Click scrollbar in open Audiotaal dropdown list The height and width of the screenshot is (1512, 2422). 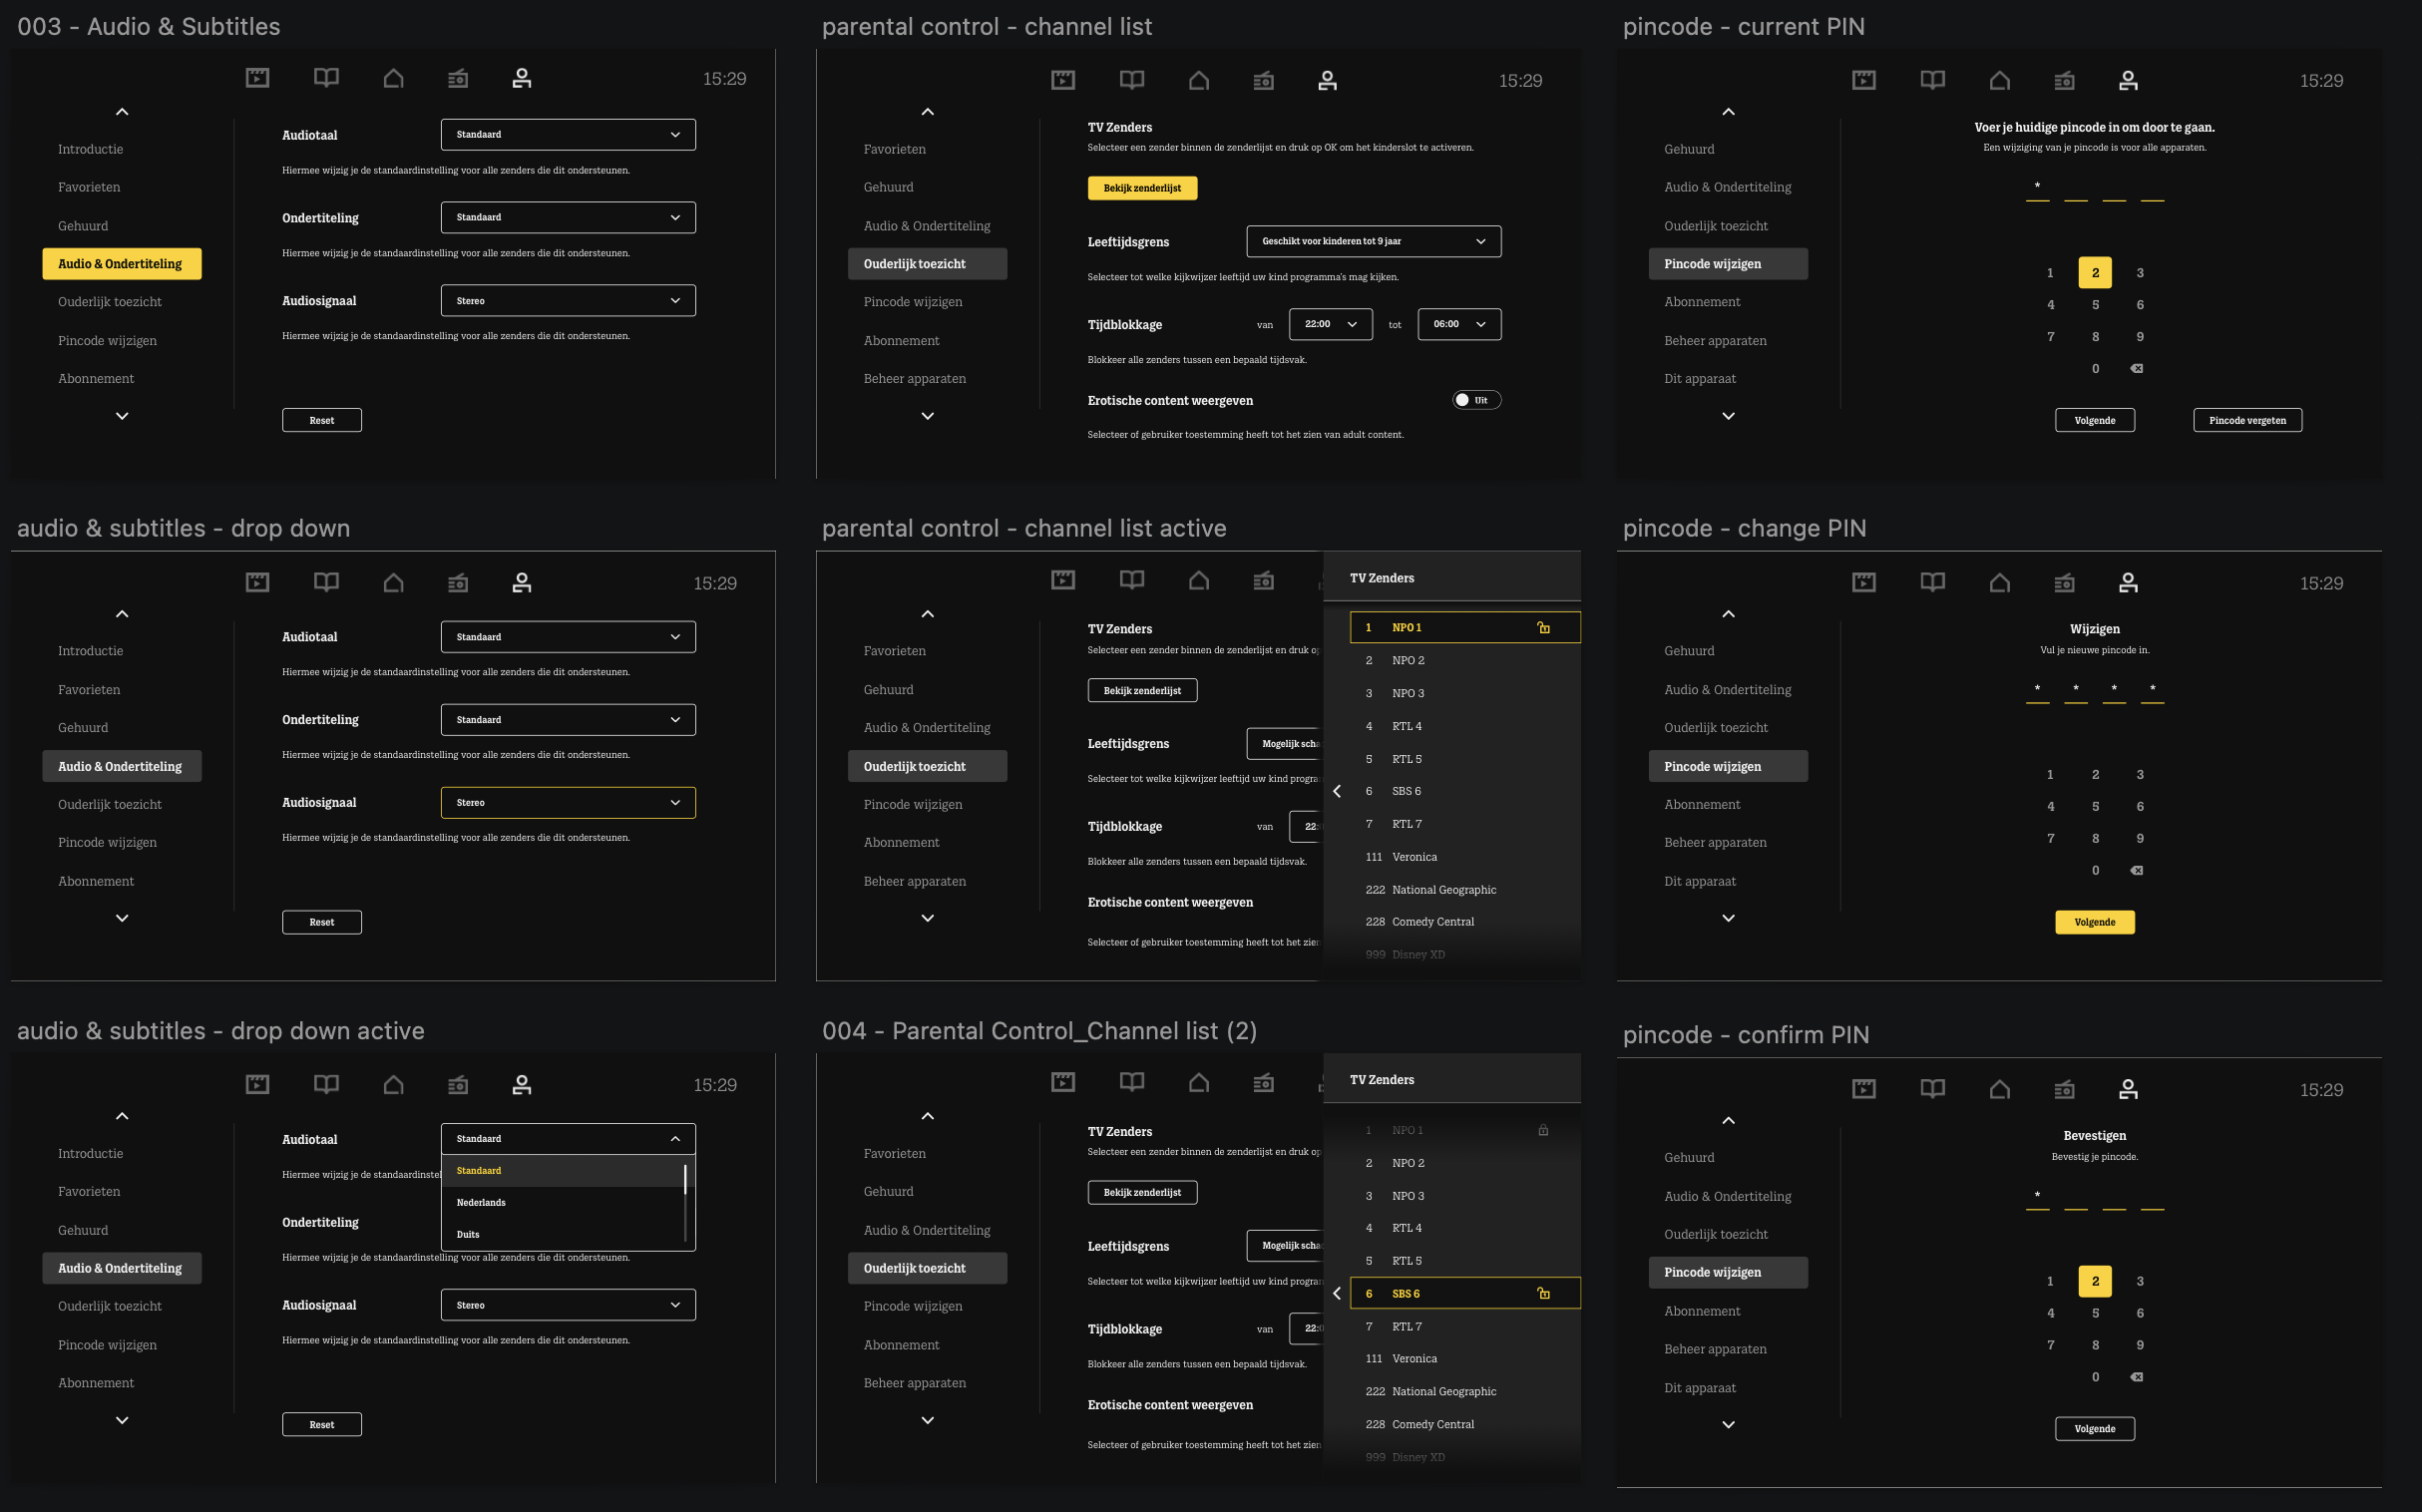coord(685,1180)
